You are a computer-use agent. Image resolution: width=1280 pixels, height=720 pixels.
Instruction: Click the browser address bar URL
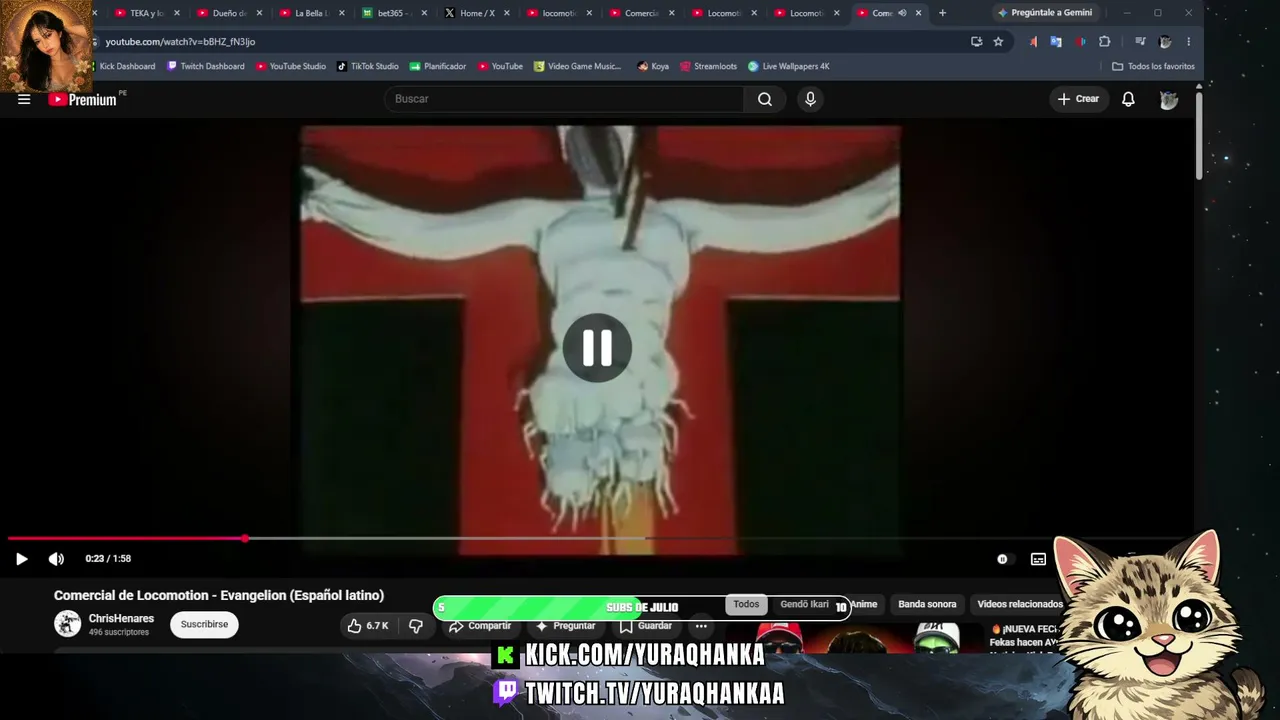181,42
